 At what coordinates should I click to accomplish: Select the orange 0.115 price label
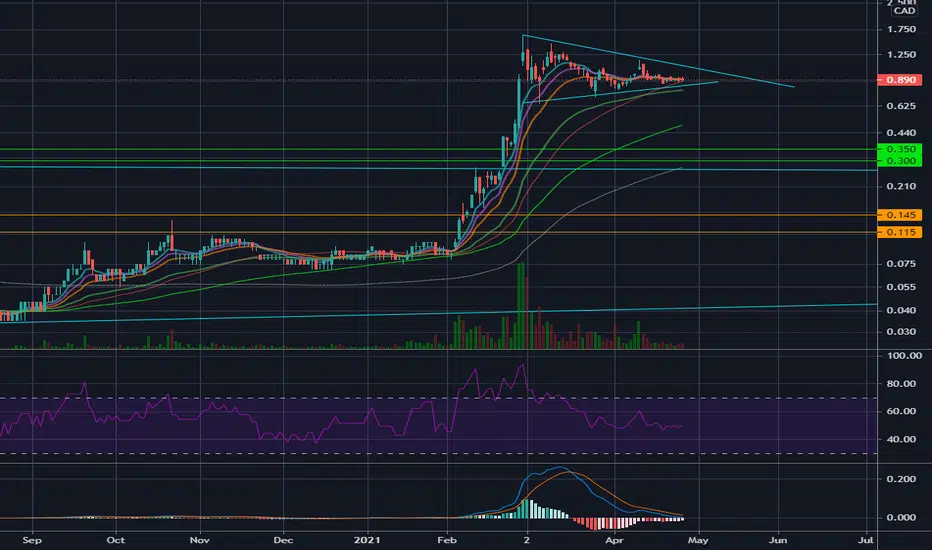(900, 232)
